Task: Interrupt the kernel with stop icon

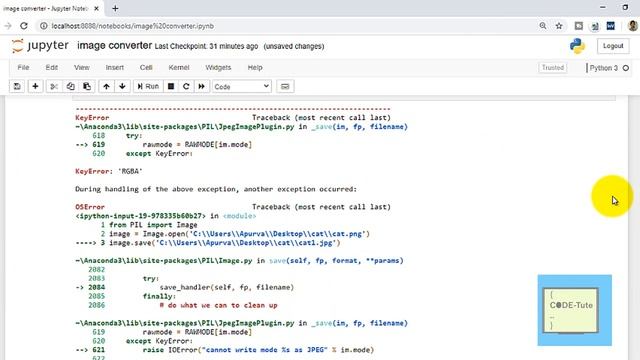Action: (171, 87)
